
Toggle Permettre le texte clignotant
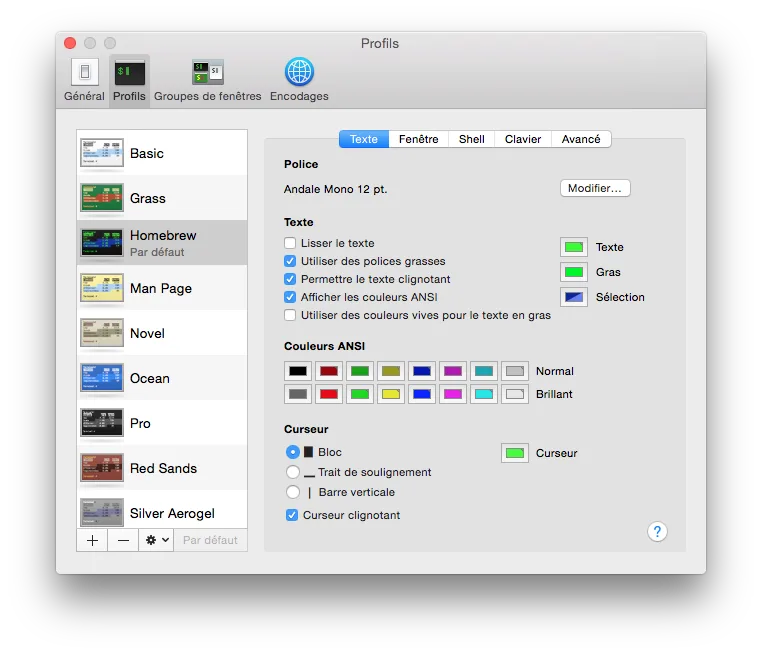(290, 279)
